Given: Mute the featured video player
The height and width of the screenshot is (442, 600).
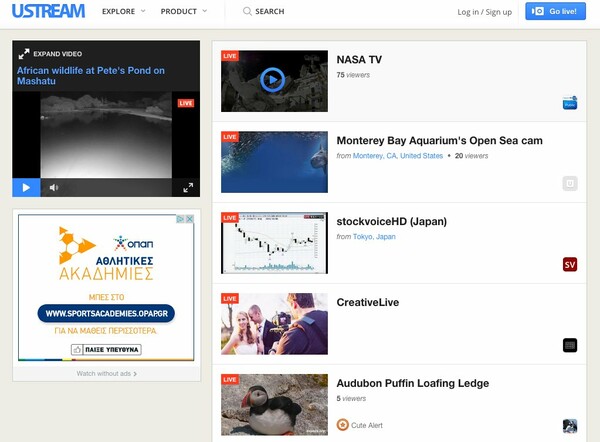Looking at the screenshot, I should (54, 188).
